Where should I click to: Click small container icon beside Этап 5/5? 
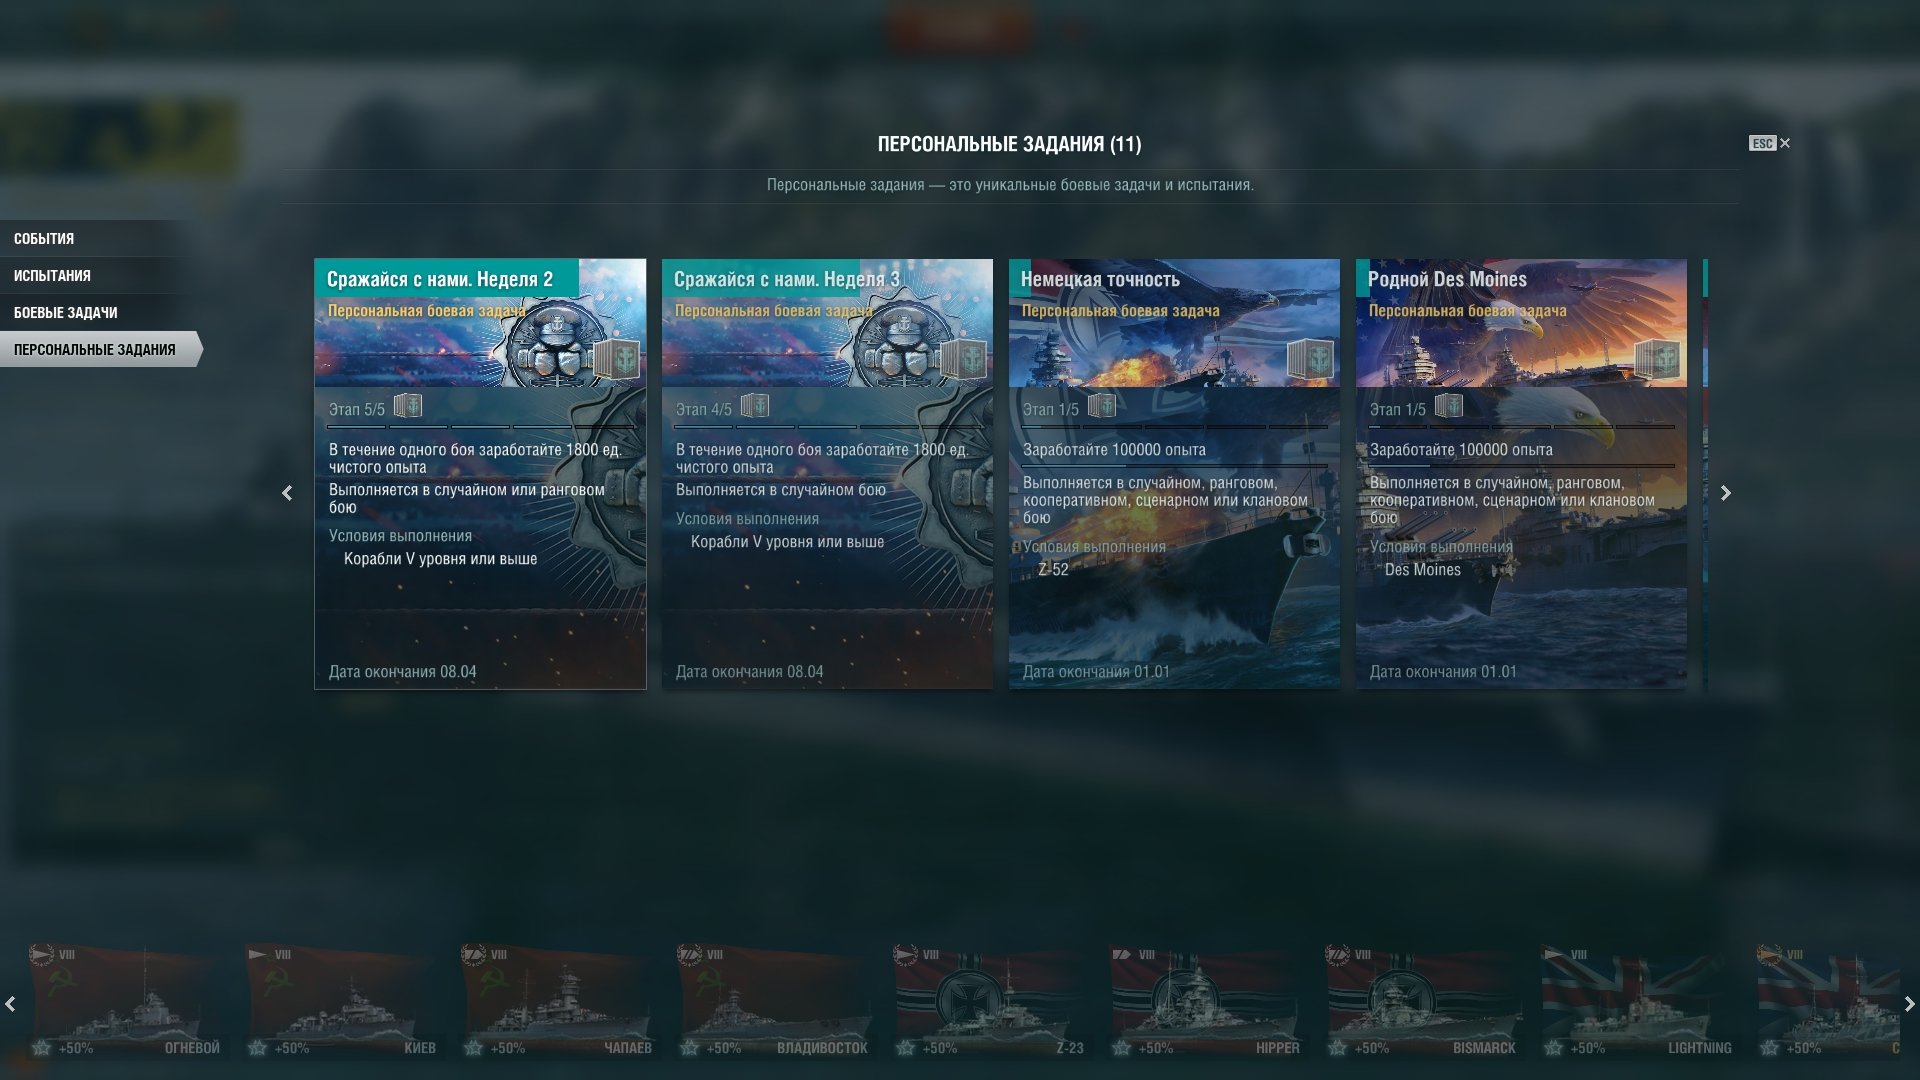point(408,406)
